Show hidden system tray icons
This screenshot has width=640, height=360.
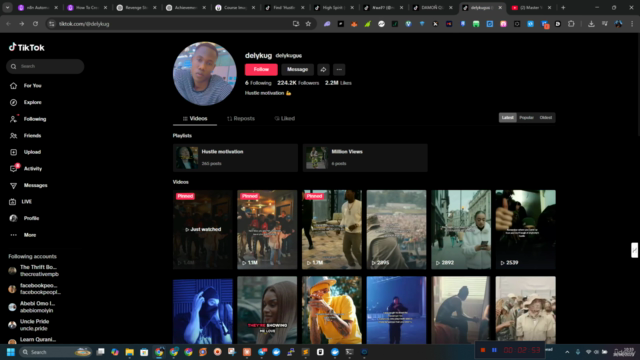(x=567, y=352)
